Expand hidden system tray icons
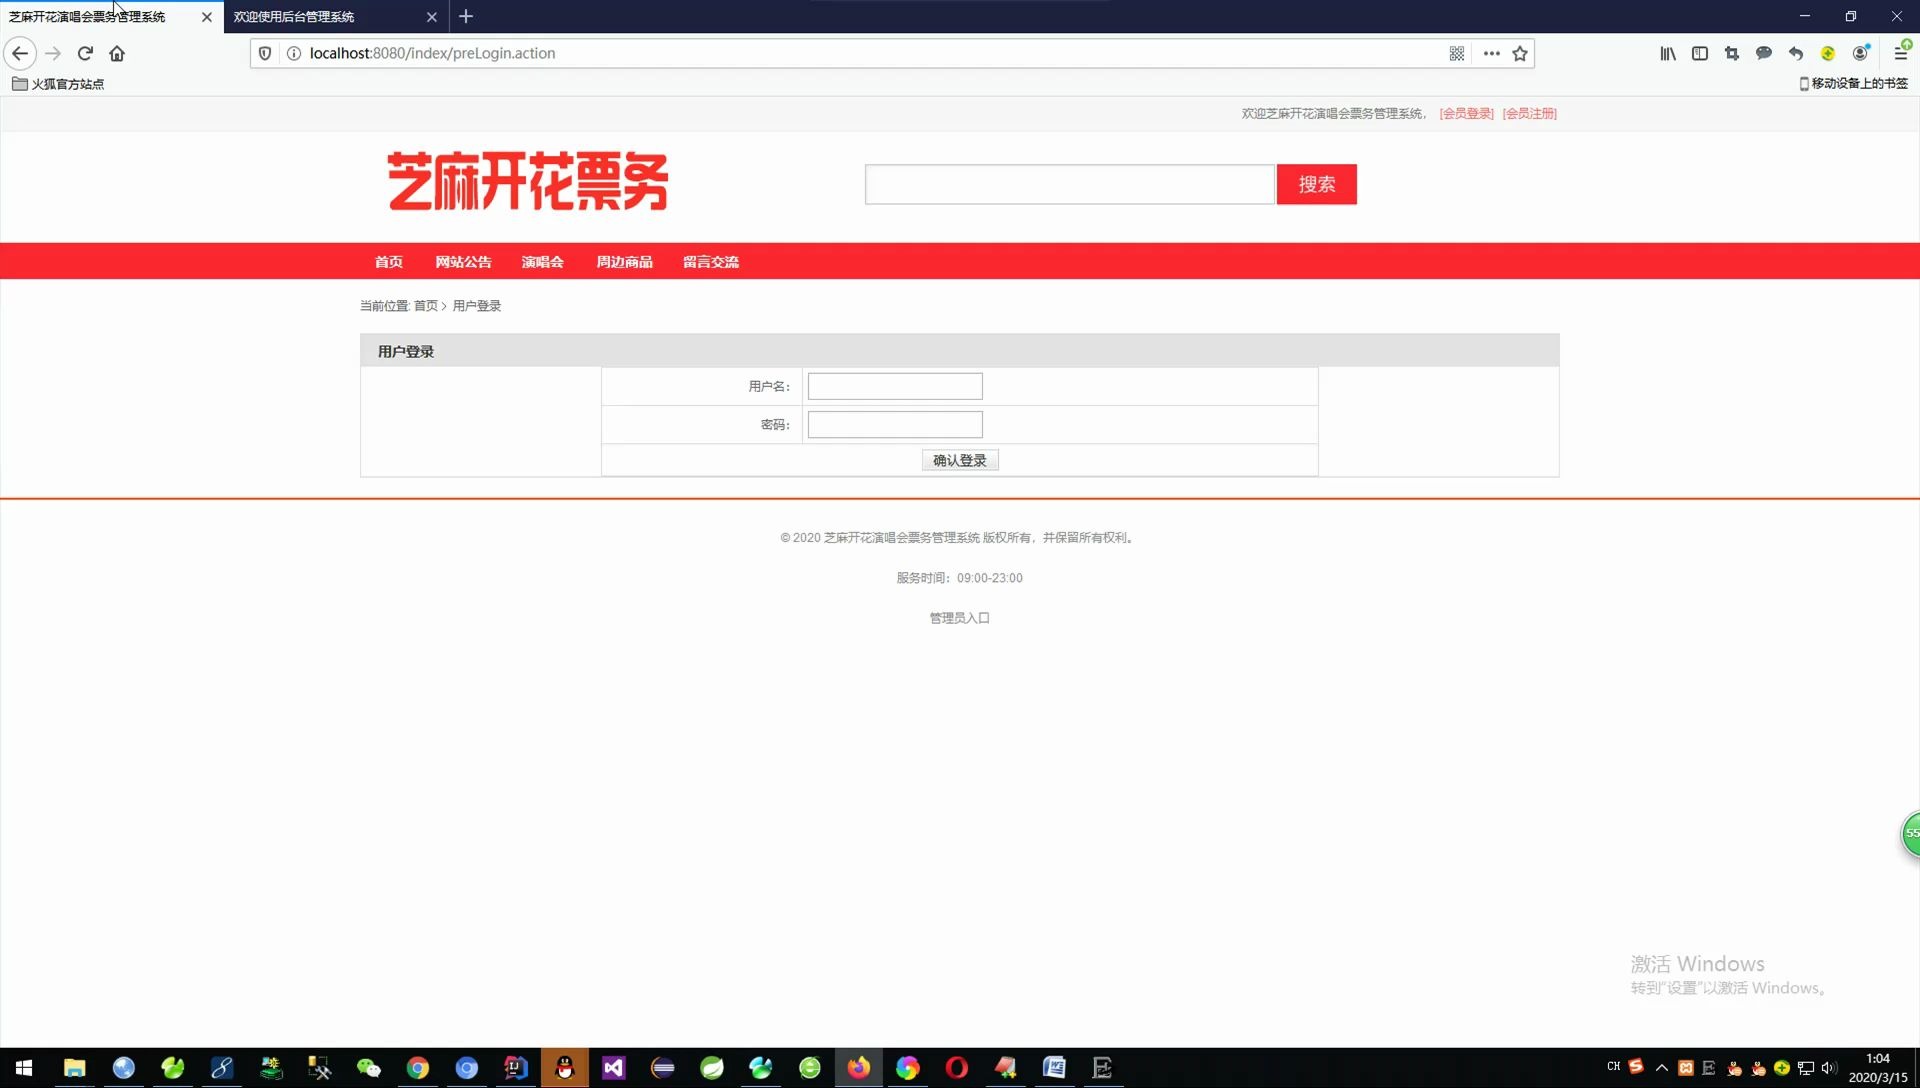Viewport: 1920px width, 1088px height. point(1661,1068)
